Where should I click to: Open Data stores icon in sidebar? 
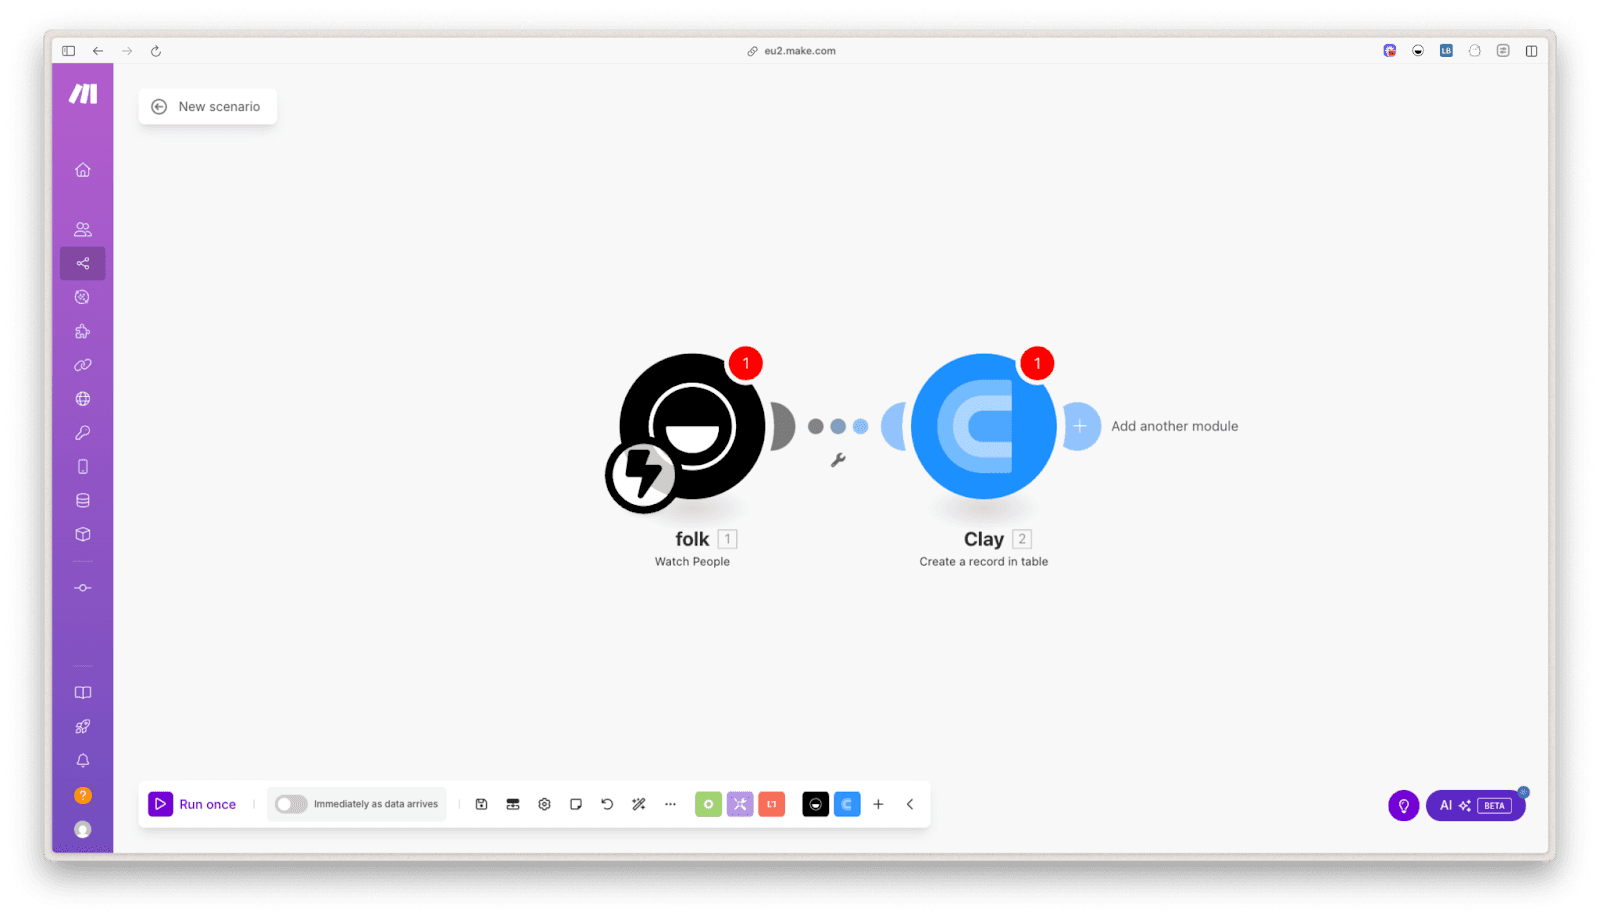point(83,501)
